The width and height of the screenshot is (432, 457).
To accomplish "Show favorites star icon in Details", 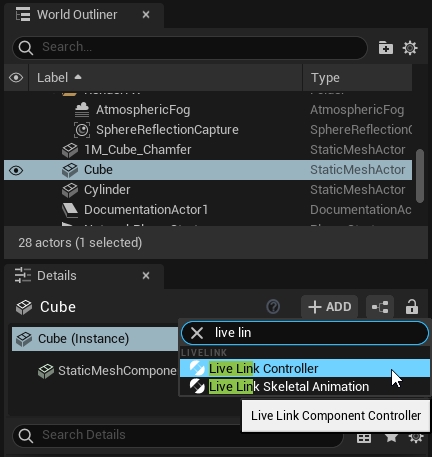I will (x=391, y=438).
